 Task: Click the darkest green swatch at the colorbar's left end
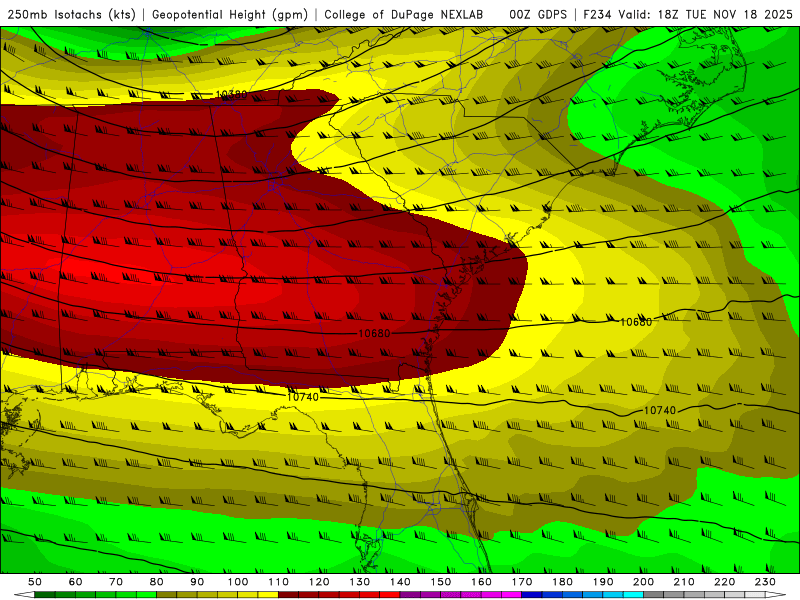pyautogui.click(x=45, y=595)
